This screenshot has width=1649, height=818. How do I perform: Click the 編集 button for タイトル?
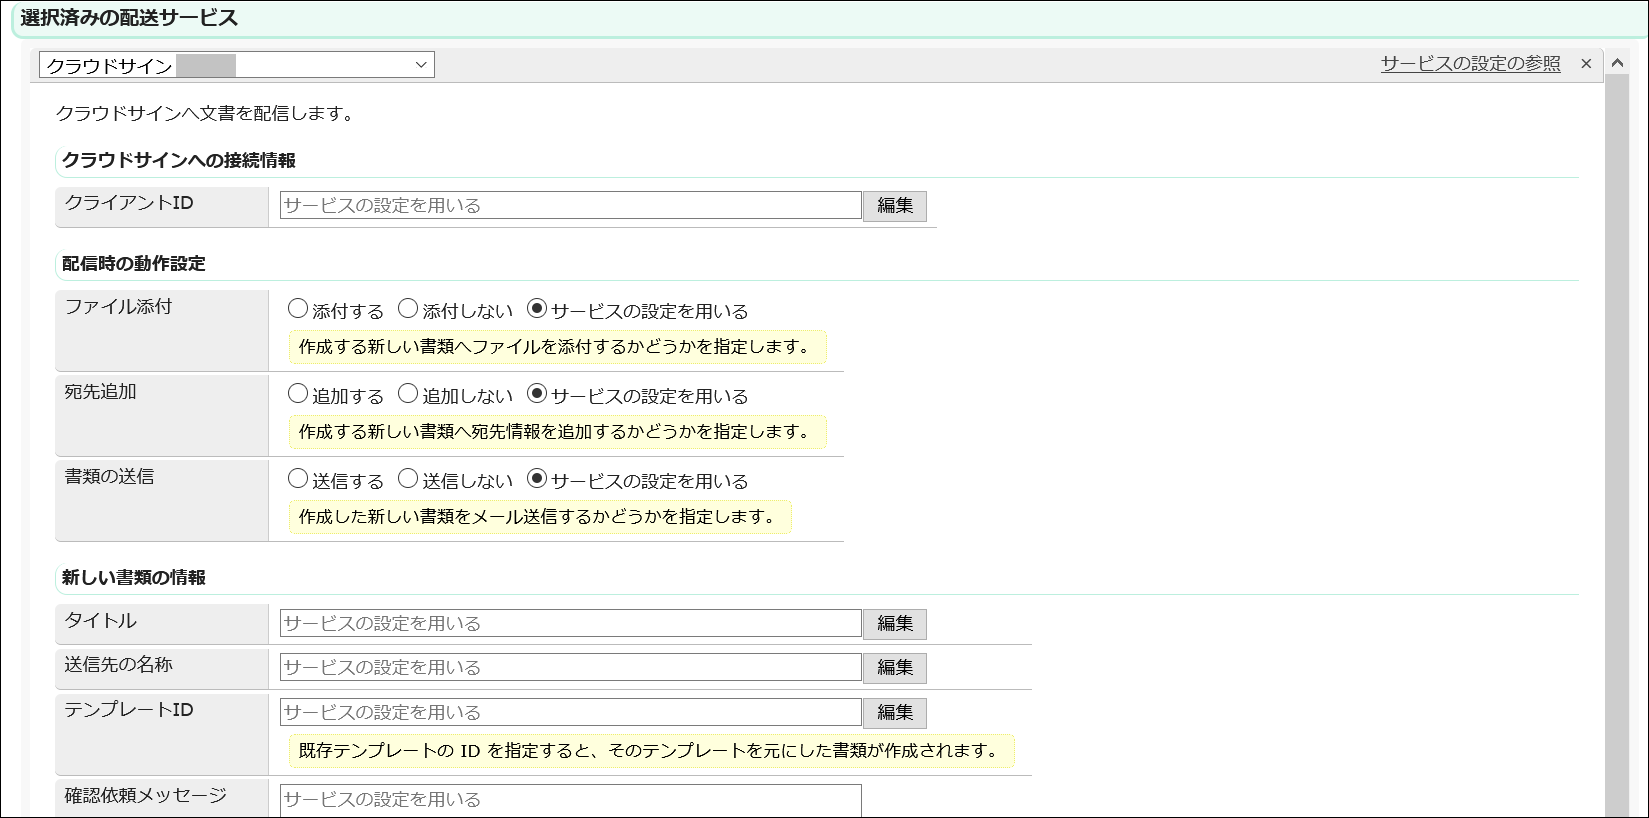[x=895, y=624]
